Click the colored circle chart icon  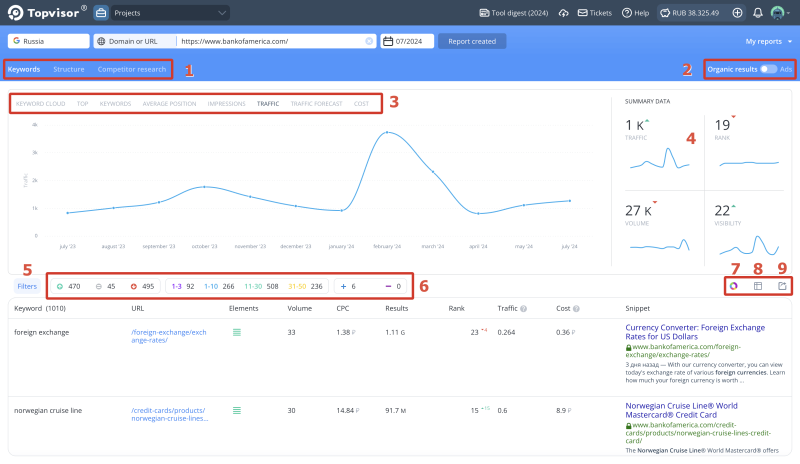(733, 286)
